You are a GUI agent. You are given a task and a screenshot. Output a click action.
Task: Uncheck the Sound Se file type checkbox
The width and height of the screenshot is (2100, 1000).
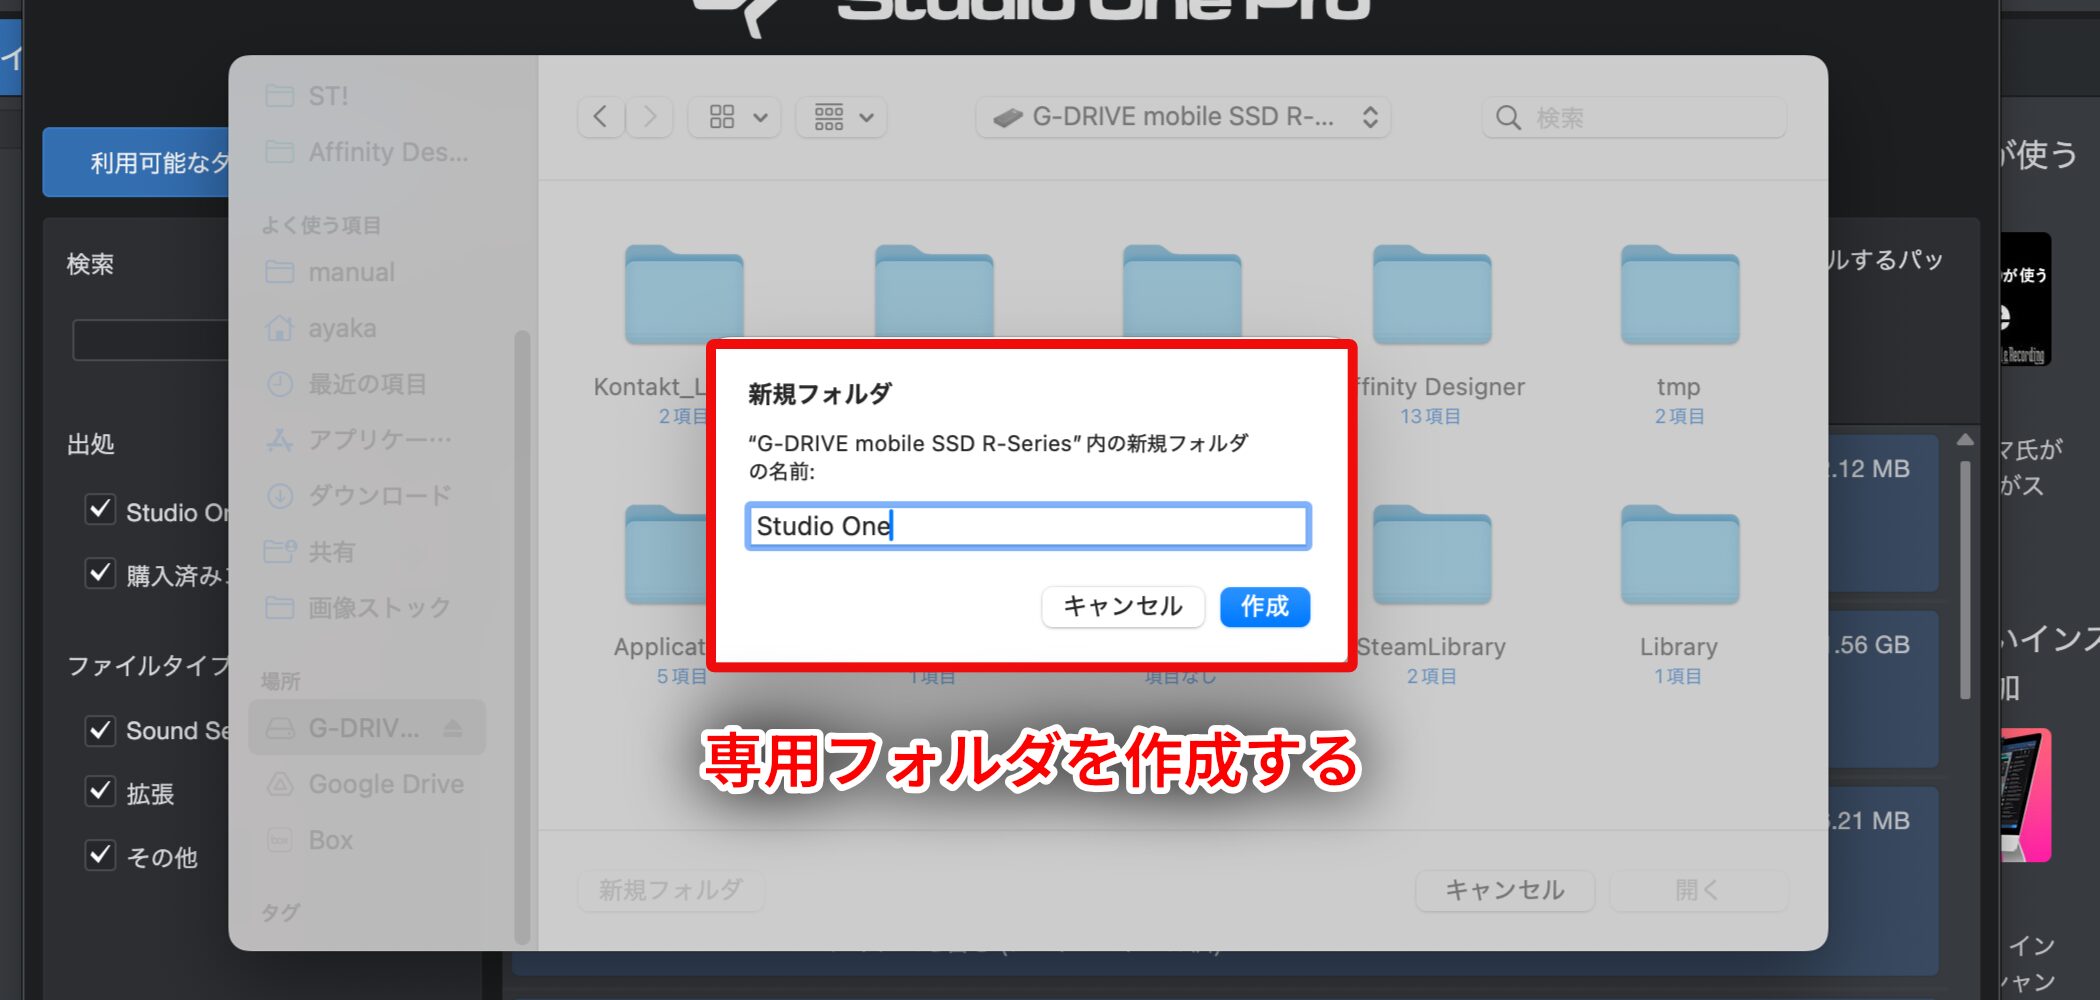(x=100, y=730)
